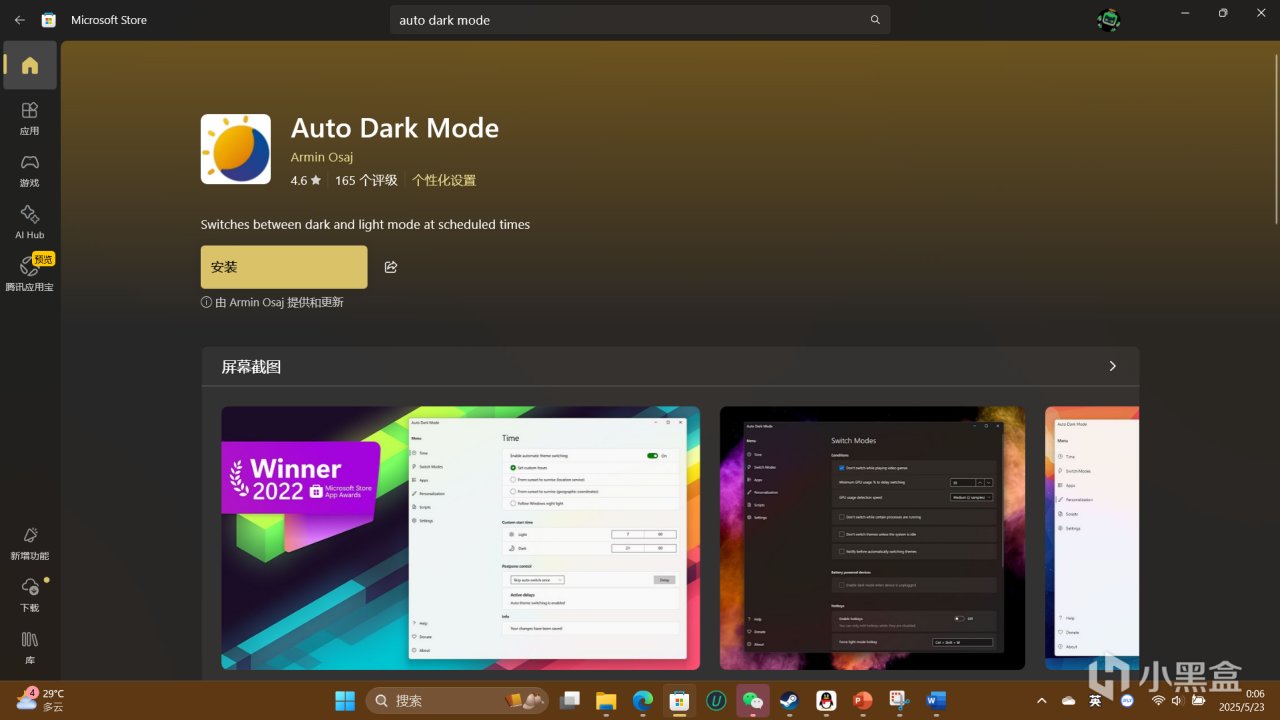Open the dark 'Switch Modes' screenshot thumbnail

(872, 538)
